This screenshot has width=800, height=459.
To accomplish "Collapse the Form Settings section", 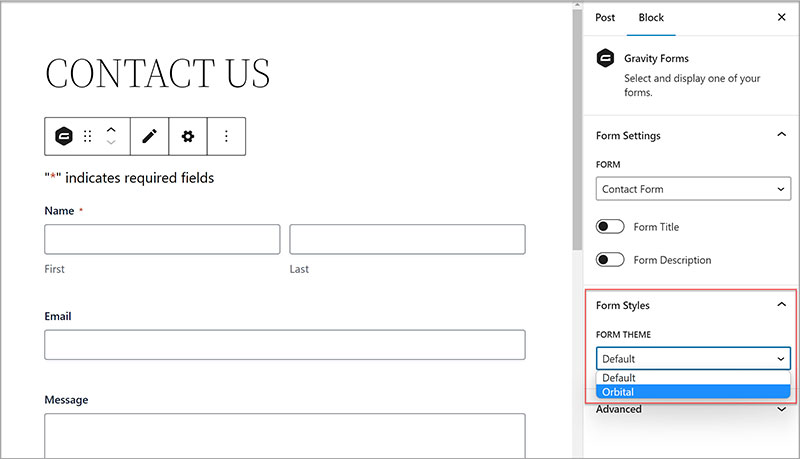I will [x=781, y=135].
